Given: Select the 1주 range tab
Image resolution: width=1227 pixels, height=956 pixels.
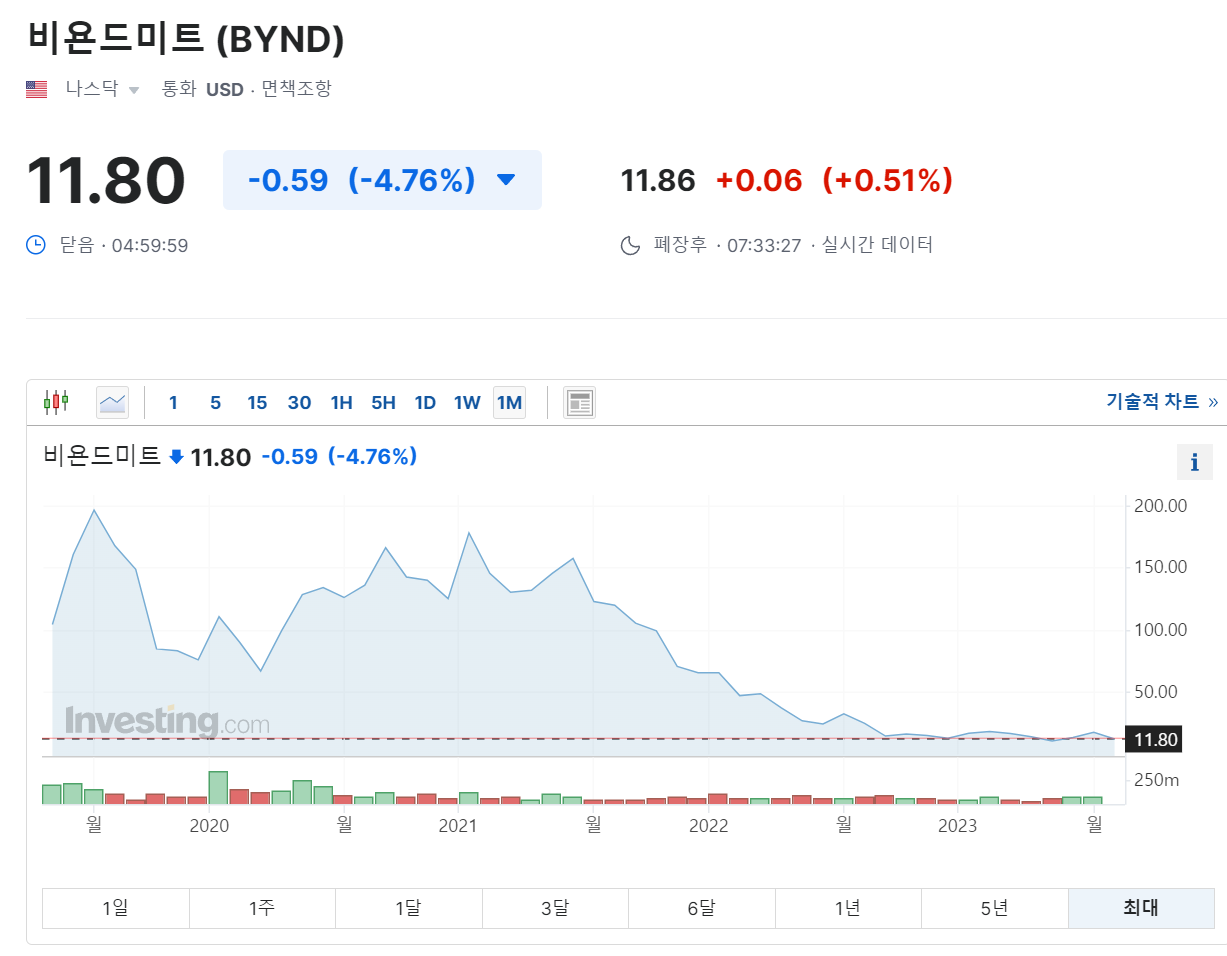Looking at the screenshot, I should click(x=262, y=908).
